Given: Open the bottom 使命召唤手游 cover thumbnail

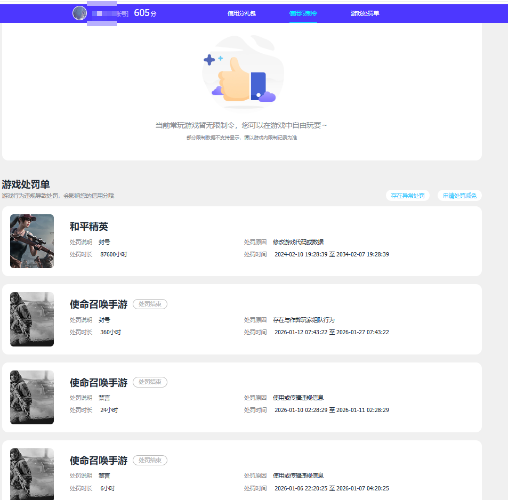Looking at the screenshot, I should click(x=32, y=474).
